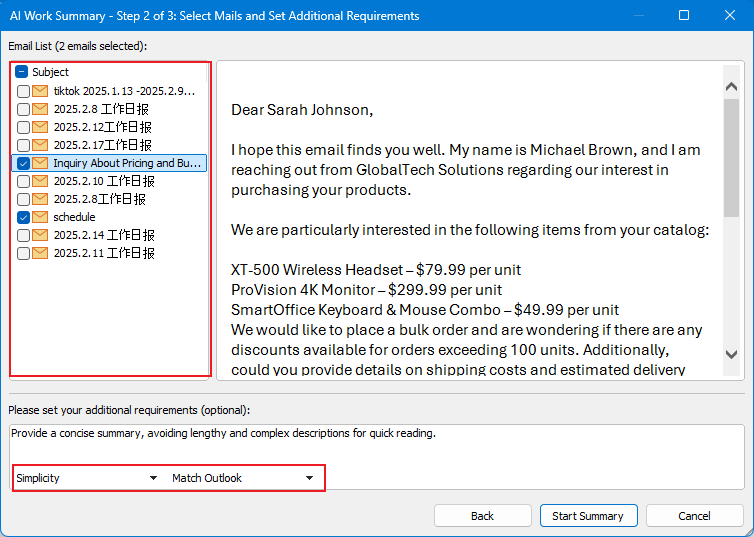Screen dimensions: 754x537
Task: Expand the Match Outlook language dropdown
Action: tap(243, 478)
